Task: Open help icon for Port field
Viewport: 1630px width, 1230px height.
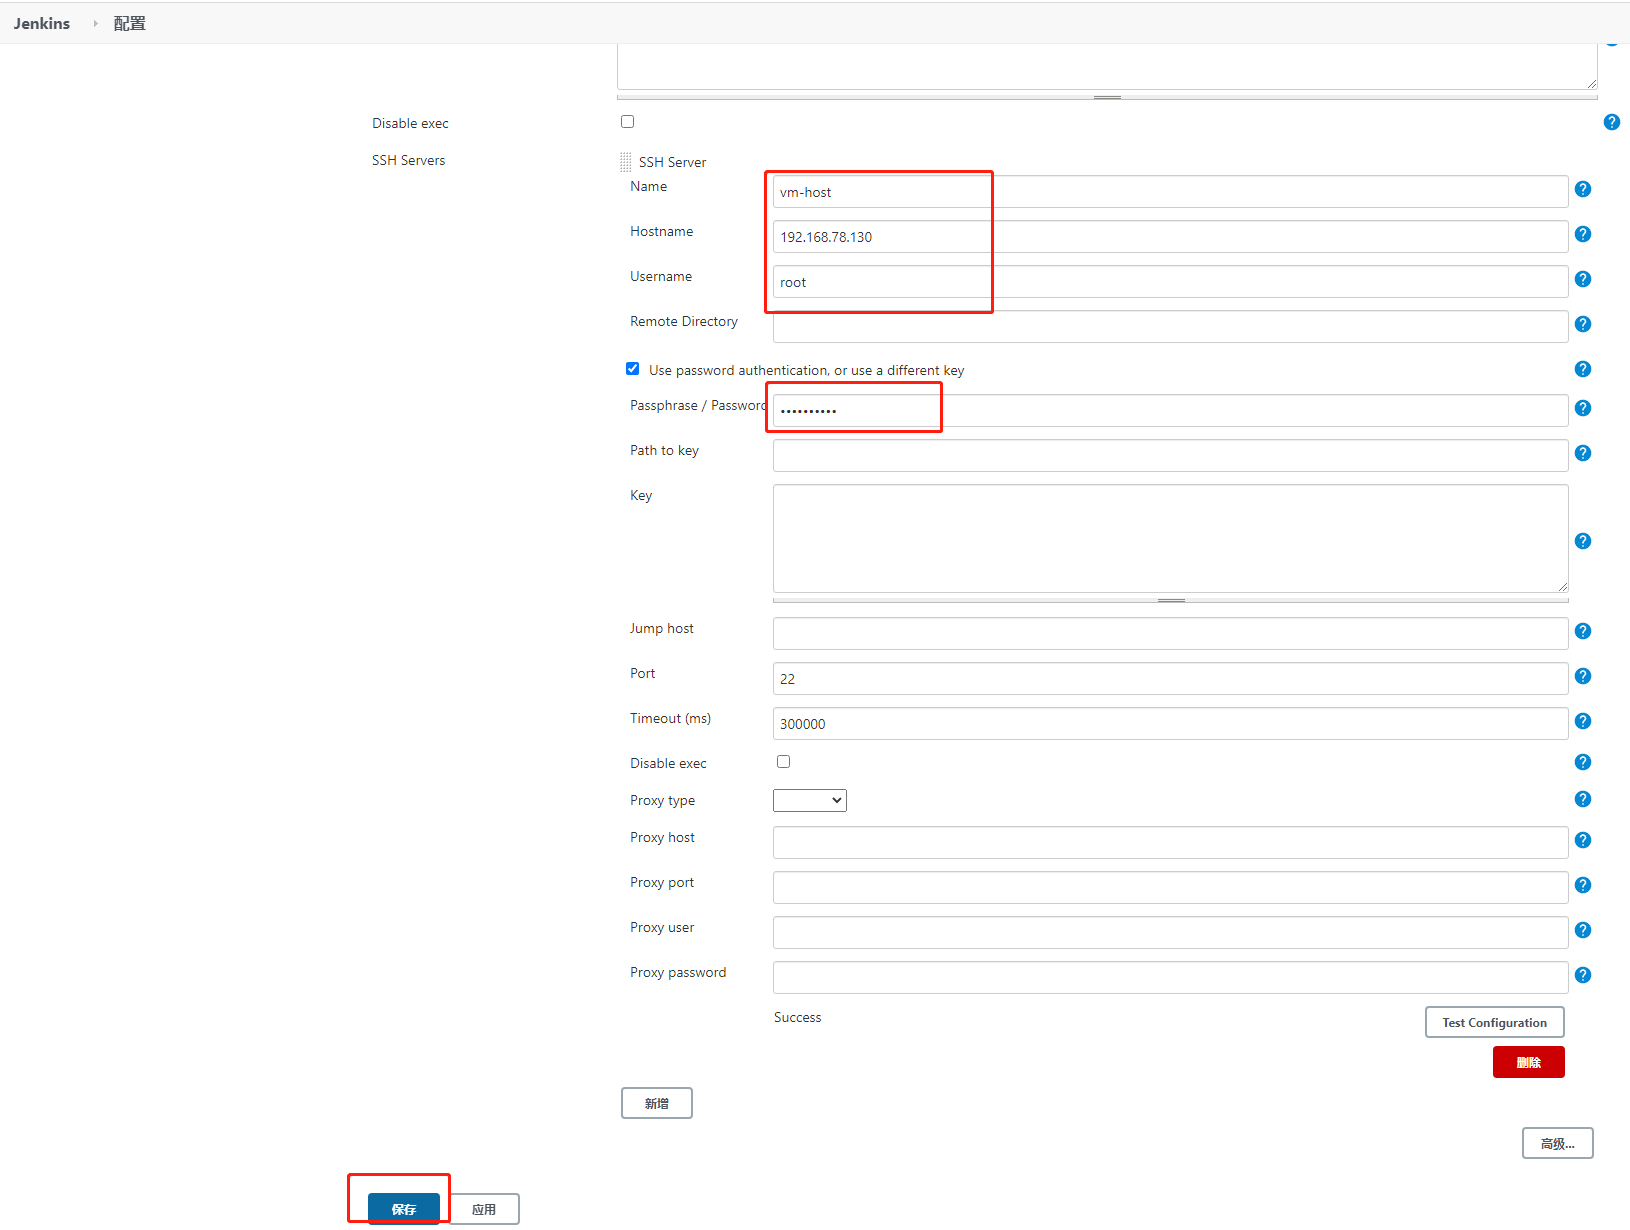Action: pos(1582,676)
